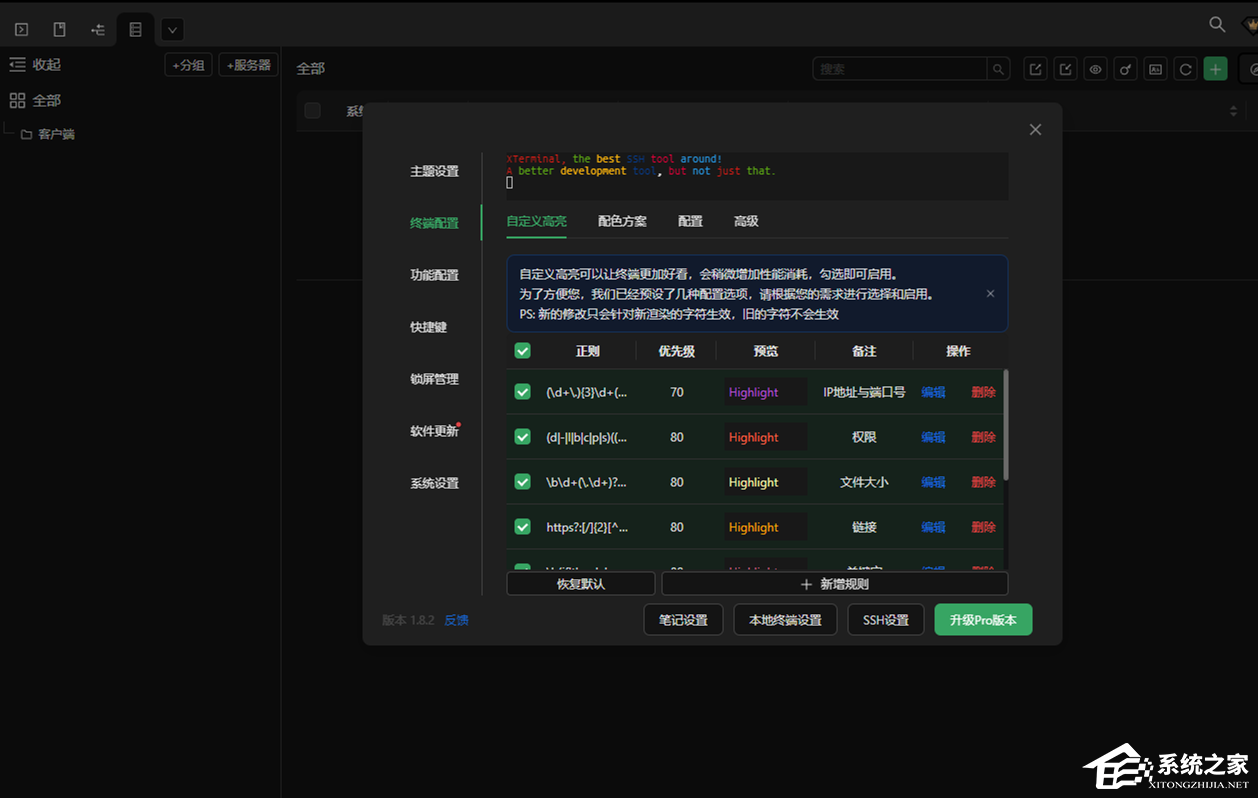Click the priority value 70
This screenshot has height=798, width=1258.
tap(677, 392)
